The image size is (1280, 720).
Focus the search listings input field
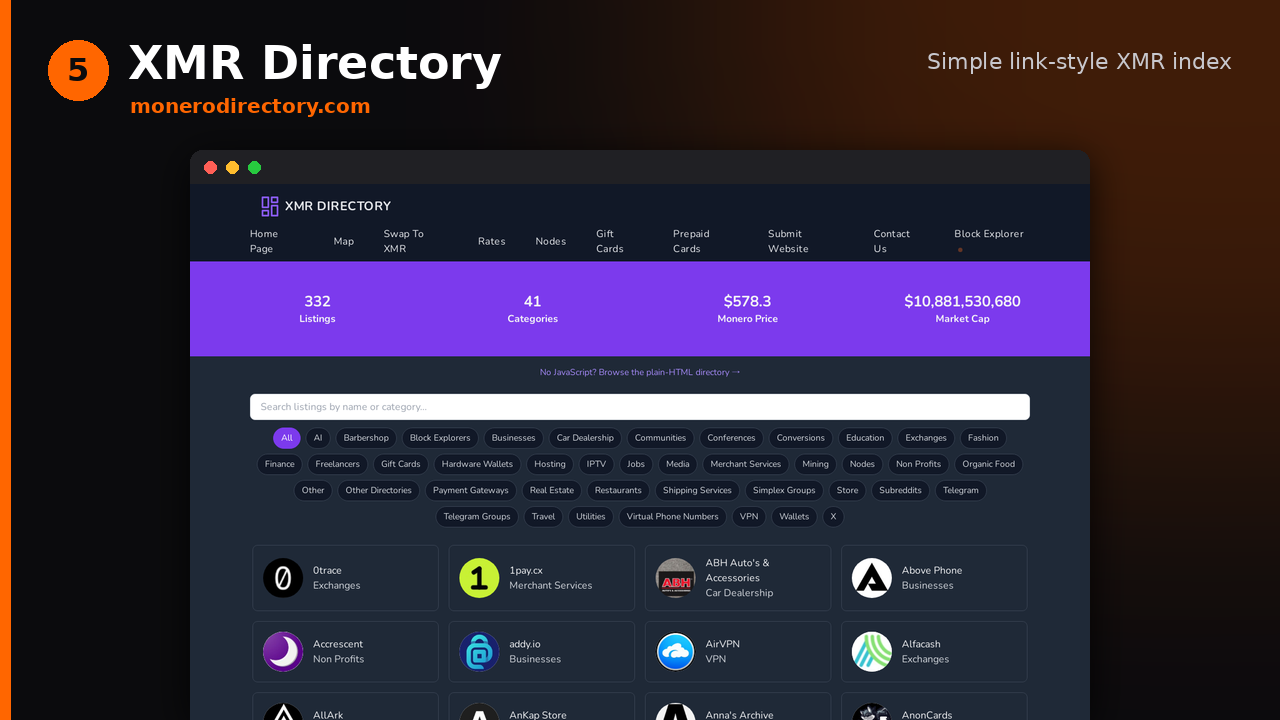pos(640,407)
